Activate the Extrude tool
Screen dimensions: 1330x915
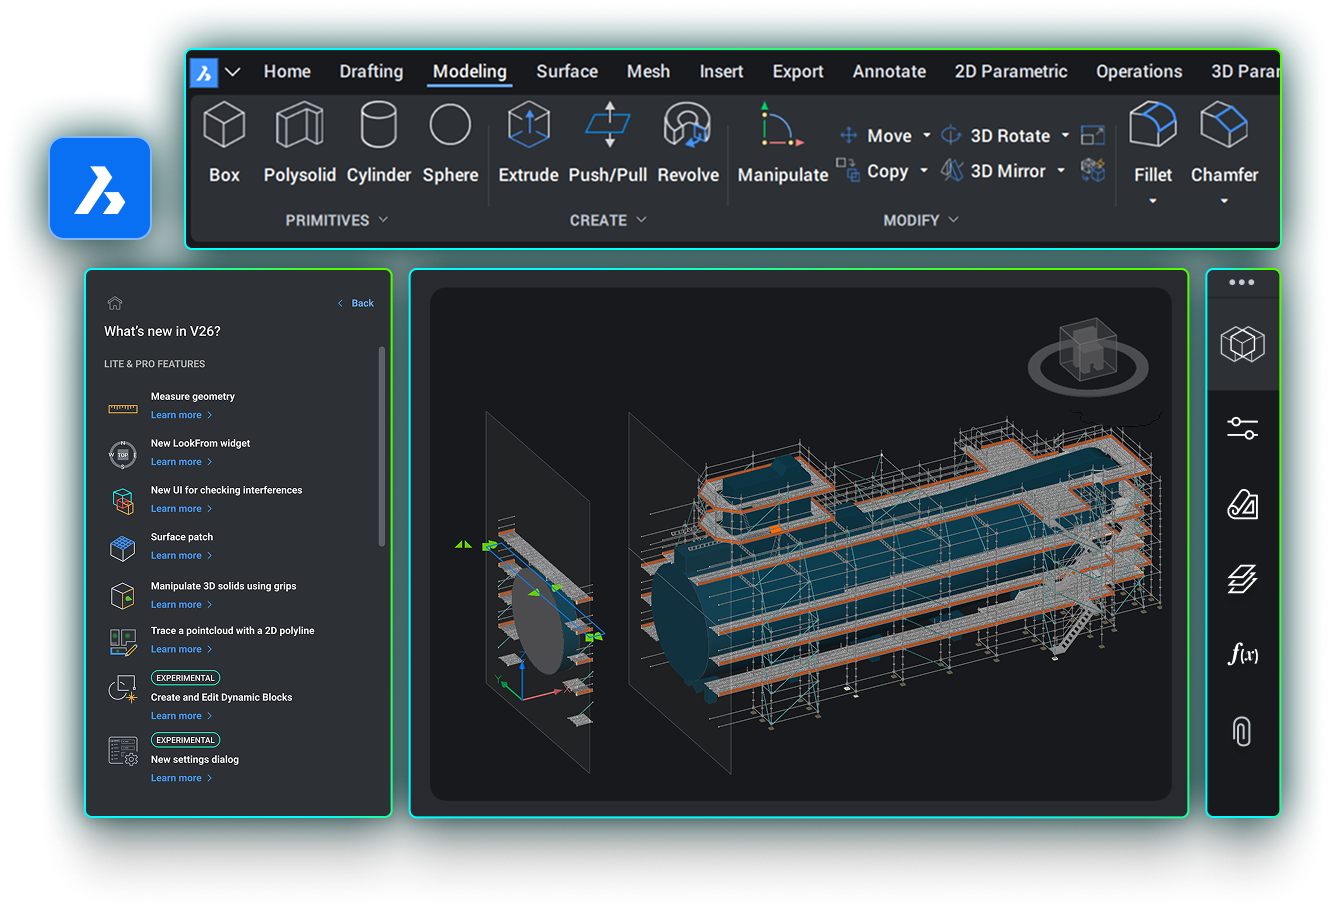528,127
